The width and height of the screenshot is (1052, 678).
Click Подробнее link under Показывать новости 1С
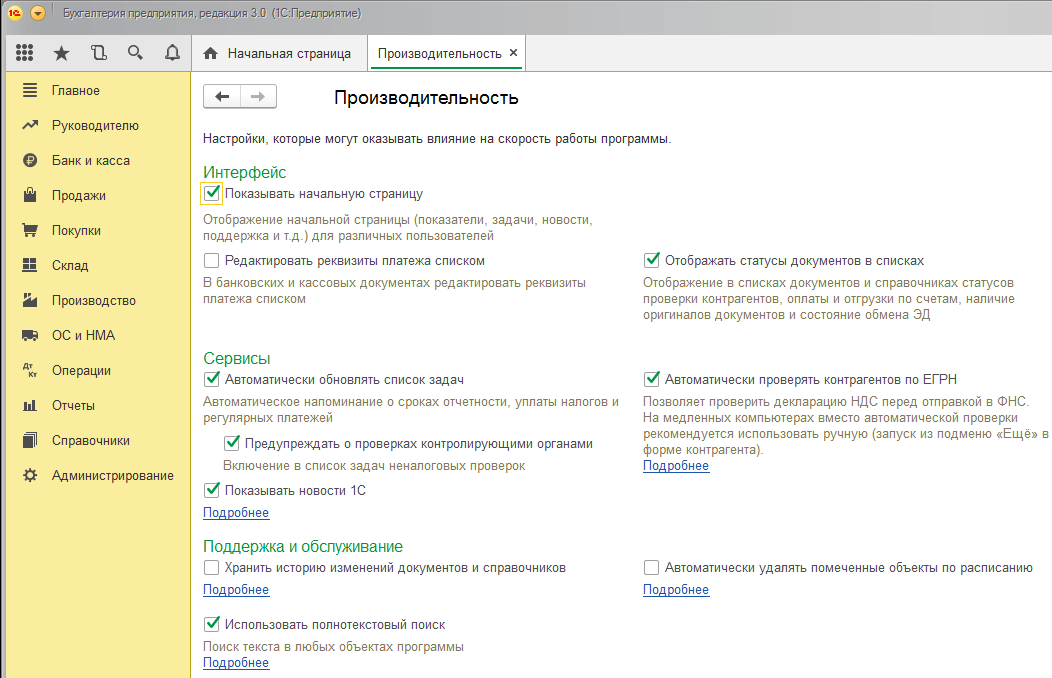coord(236,513)
